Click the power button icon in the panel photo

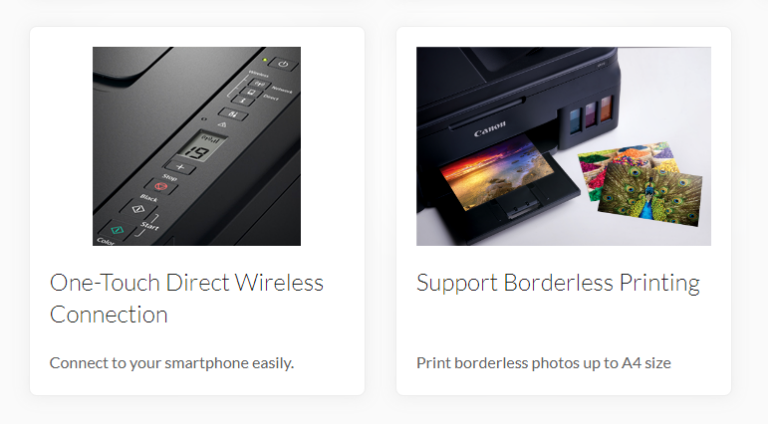283,64
